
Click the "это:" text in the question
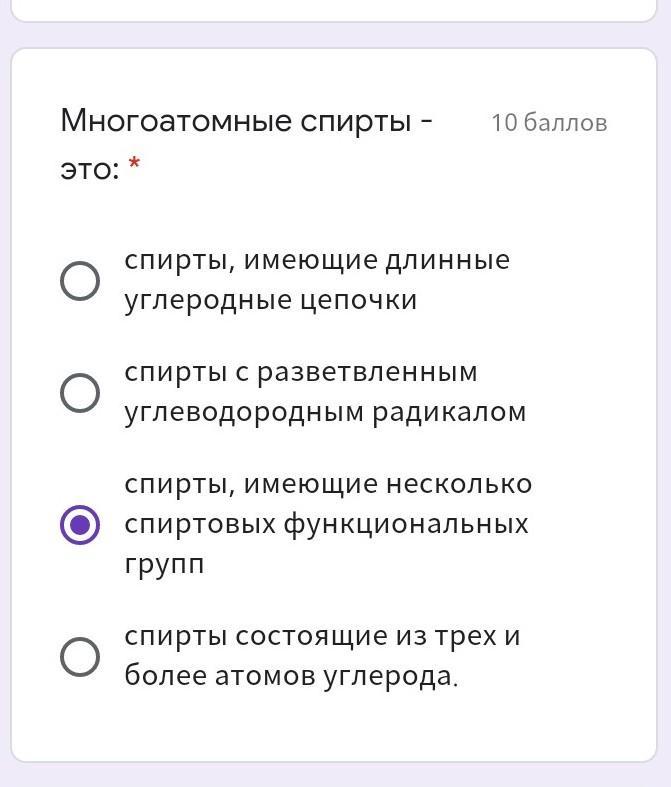pyautogui.click(x=90, y=168)
